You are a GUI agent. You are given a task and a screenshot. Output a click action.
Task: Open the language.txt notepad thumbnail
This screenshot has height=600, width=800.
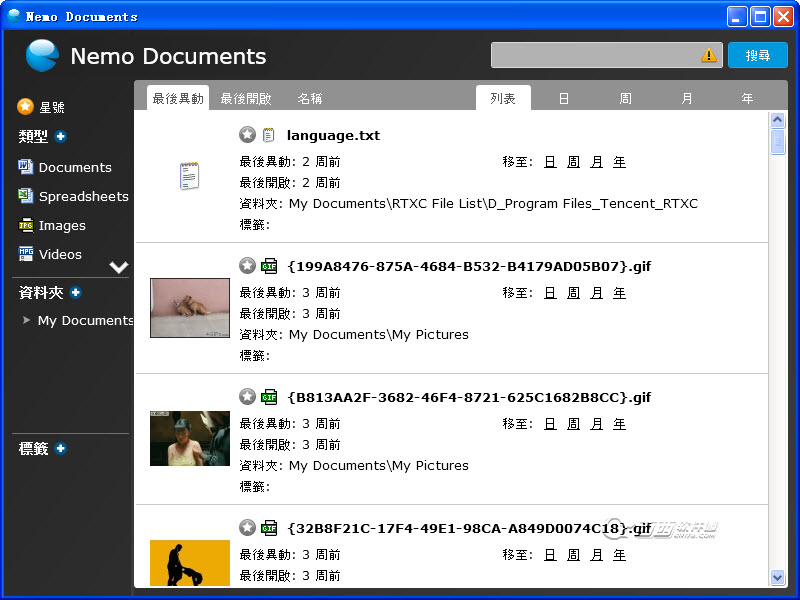(x=189, y=176)
